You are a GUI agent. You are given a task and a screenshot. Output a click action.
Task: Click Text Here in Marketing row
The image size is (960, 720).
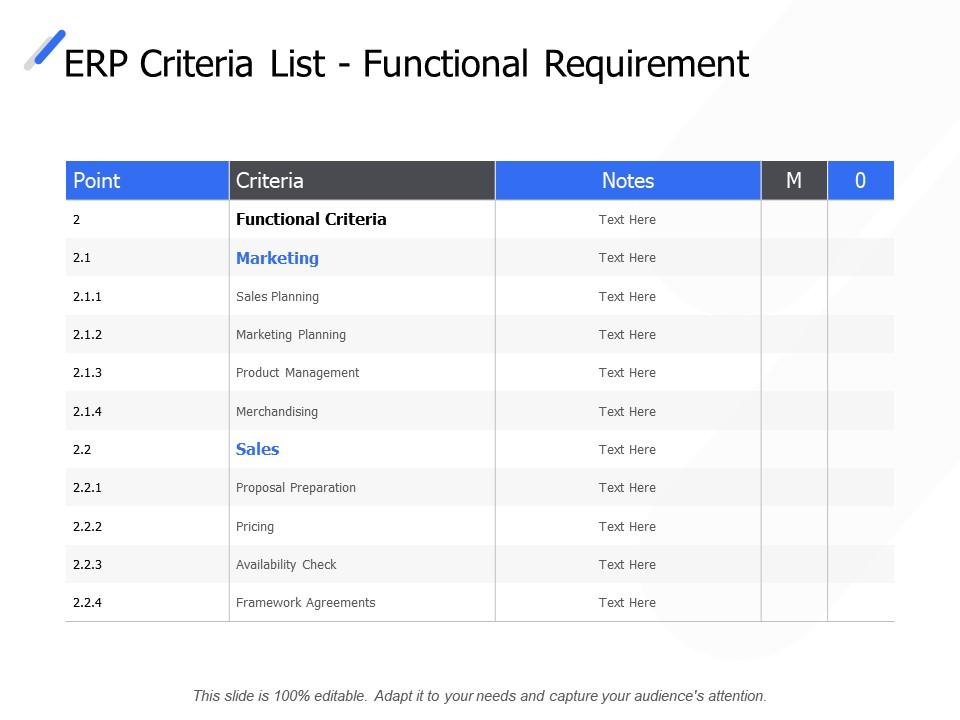[627, 258]
